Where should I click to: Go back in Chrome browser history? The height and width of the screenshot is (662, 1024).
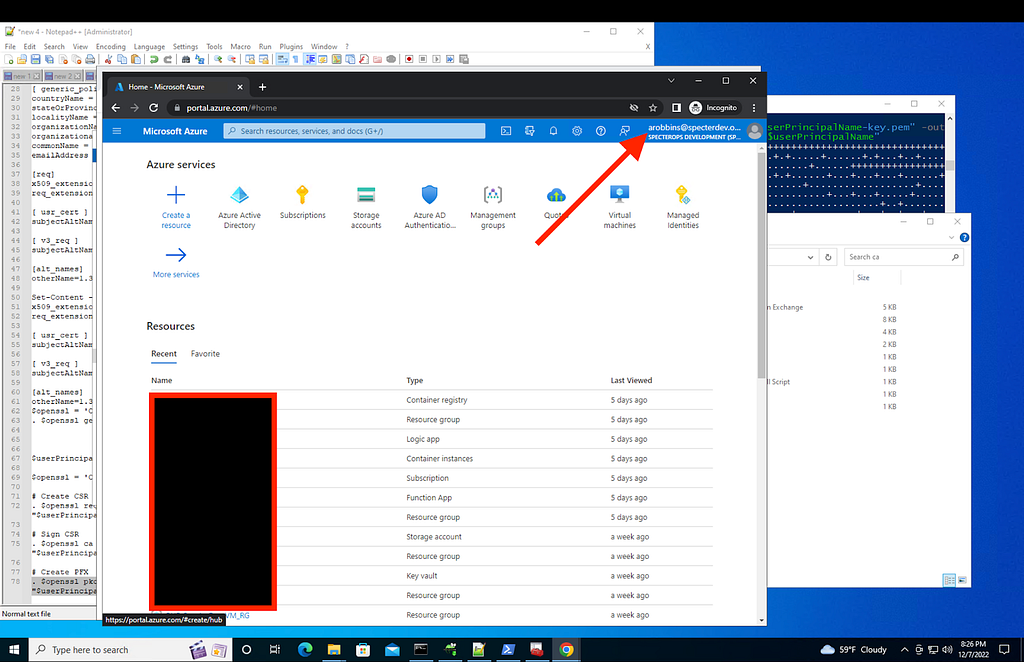(116, 108)
